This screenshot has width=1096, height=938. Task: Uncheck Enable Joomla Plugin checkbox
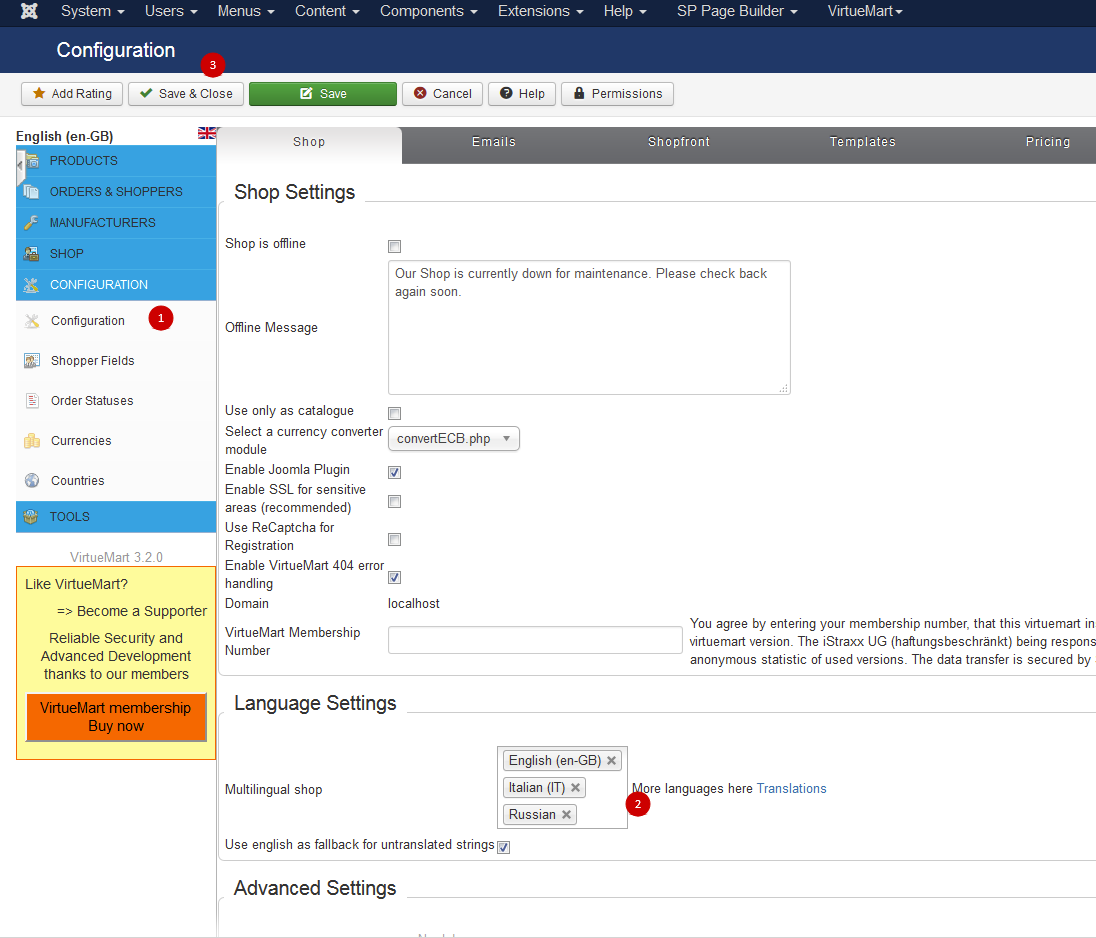click(394, 472)
